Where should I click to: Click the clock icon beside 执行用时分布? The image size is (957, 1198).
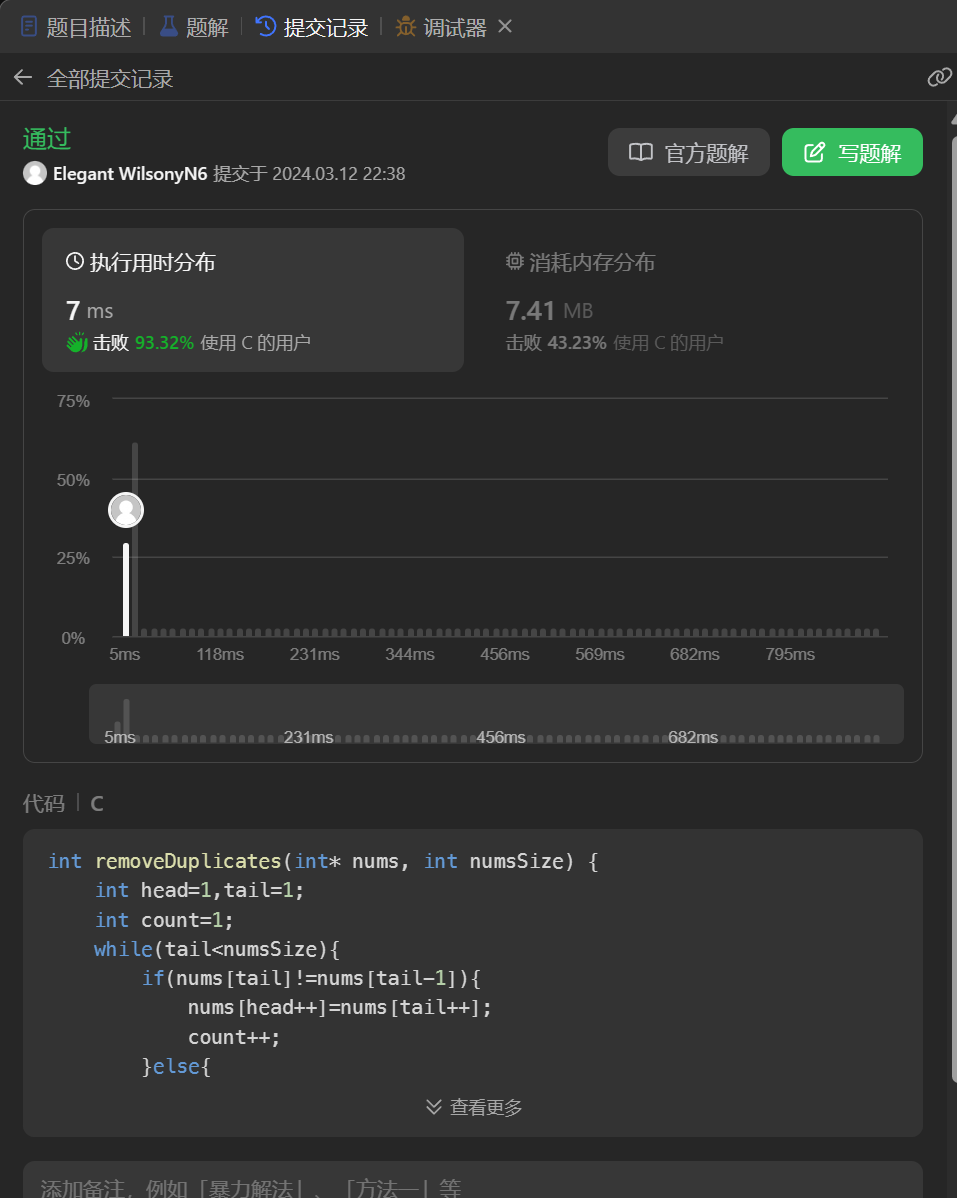click(x=74, y=262)
